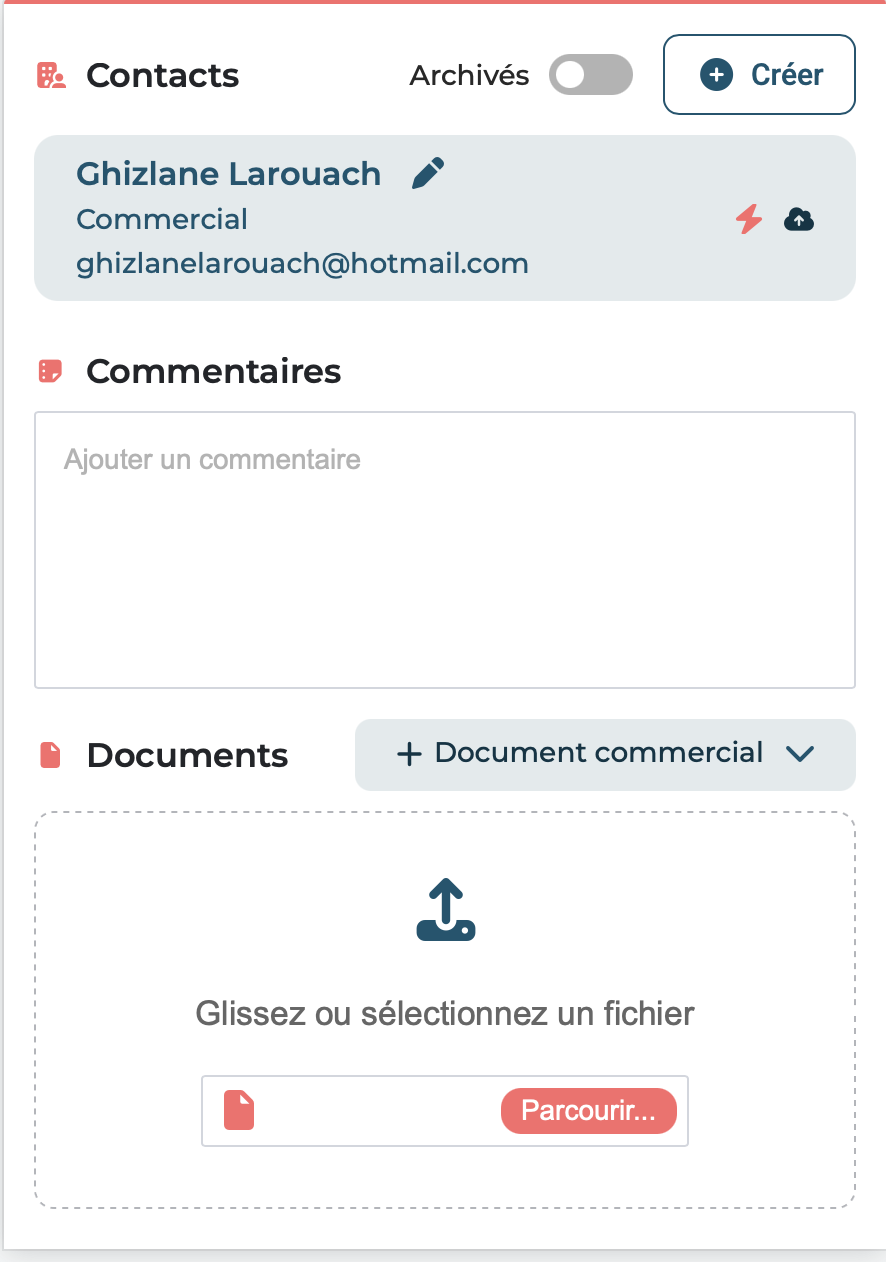Image resolution: width=886 pixels, height=1262 pixels.
Task: Click the cloud upload icon on contact card
Action: [x=799, y=218]
